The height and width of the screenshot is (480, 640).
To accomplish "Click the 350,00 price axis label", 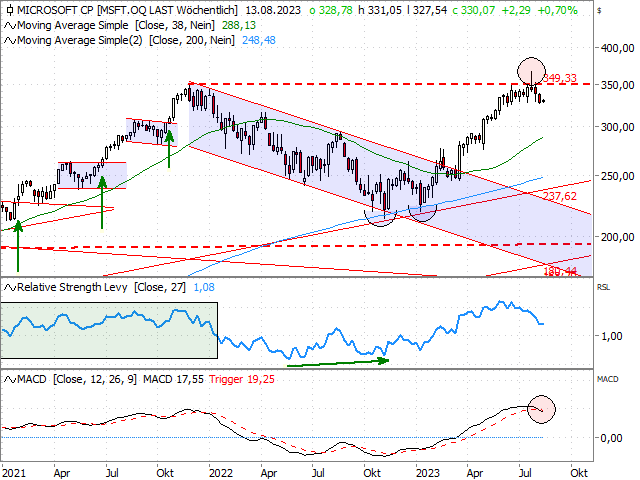I will click(617, 85).
